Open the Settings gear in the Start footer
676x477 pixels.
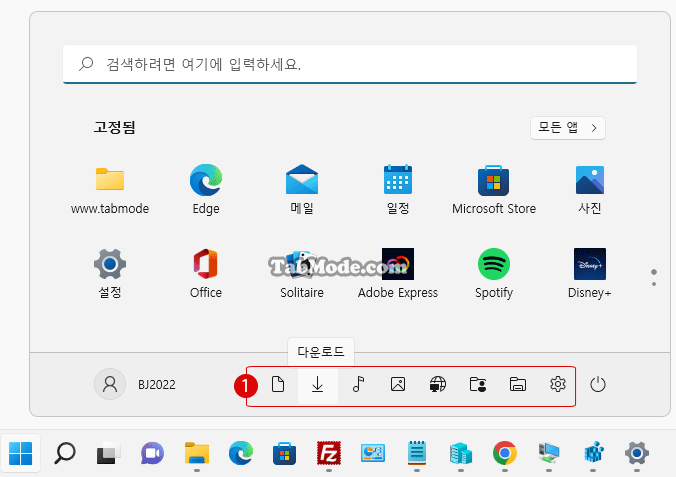click(x=558, y=384)
